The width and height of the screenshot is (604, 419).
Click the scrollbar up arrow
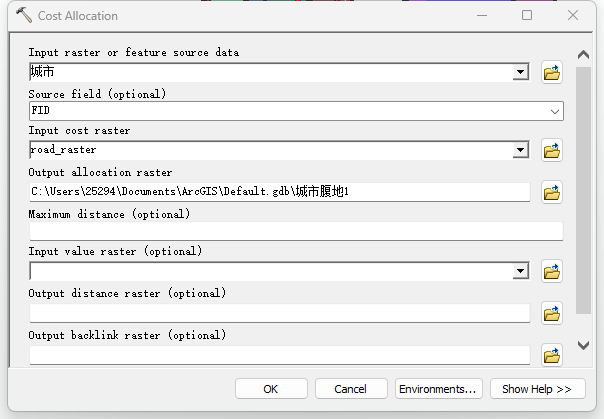(x=583, y=55)
